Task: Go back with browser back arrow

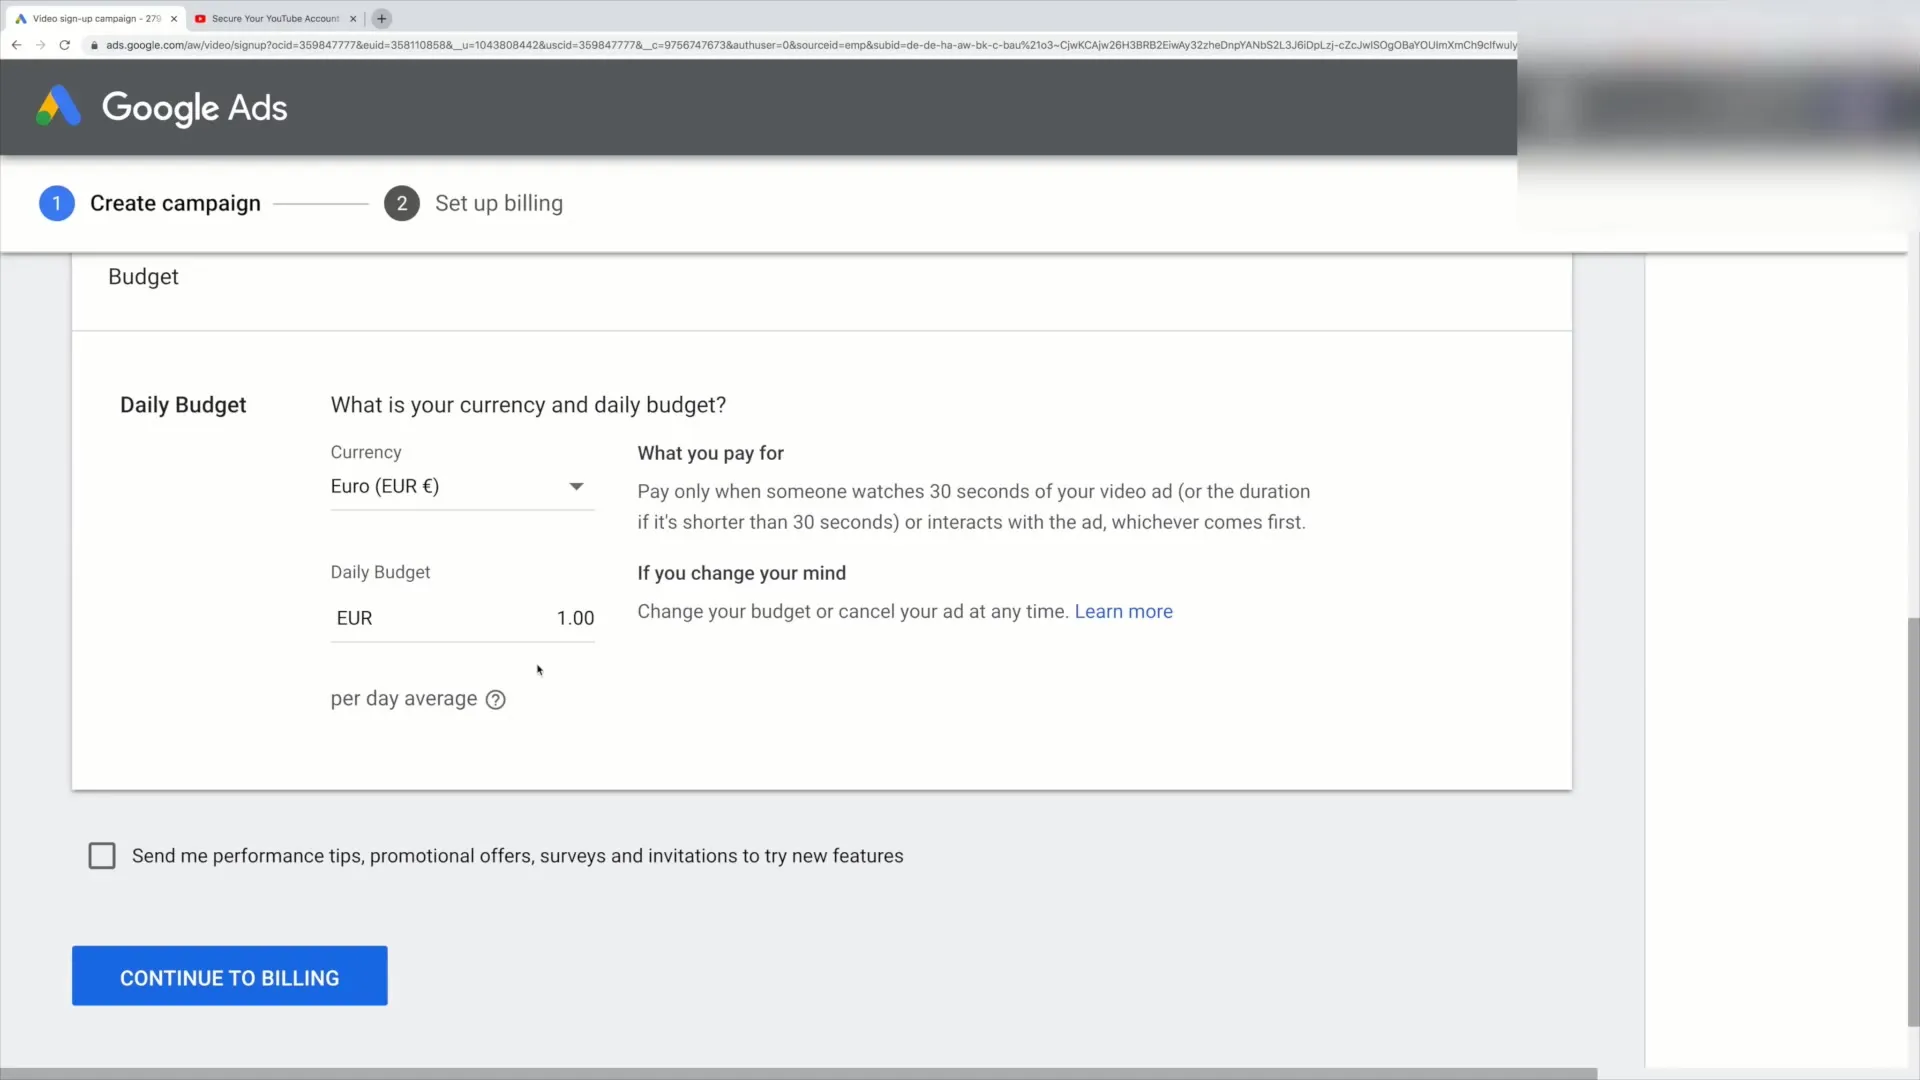Action: [x=16, y=45]
